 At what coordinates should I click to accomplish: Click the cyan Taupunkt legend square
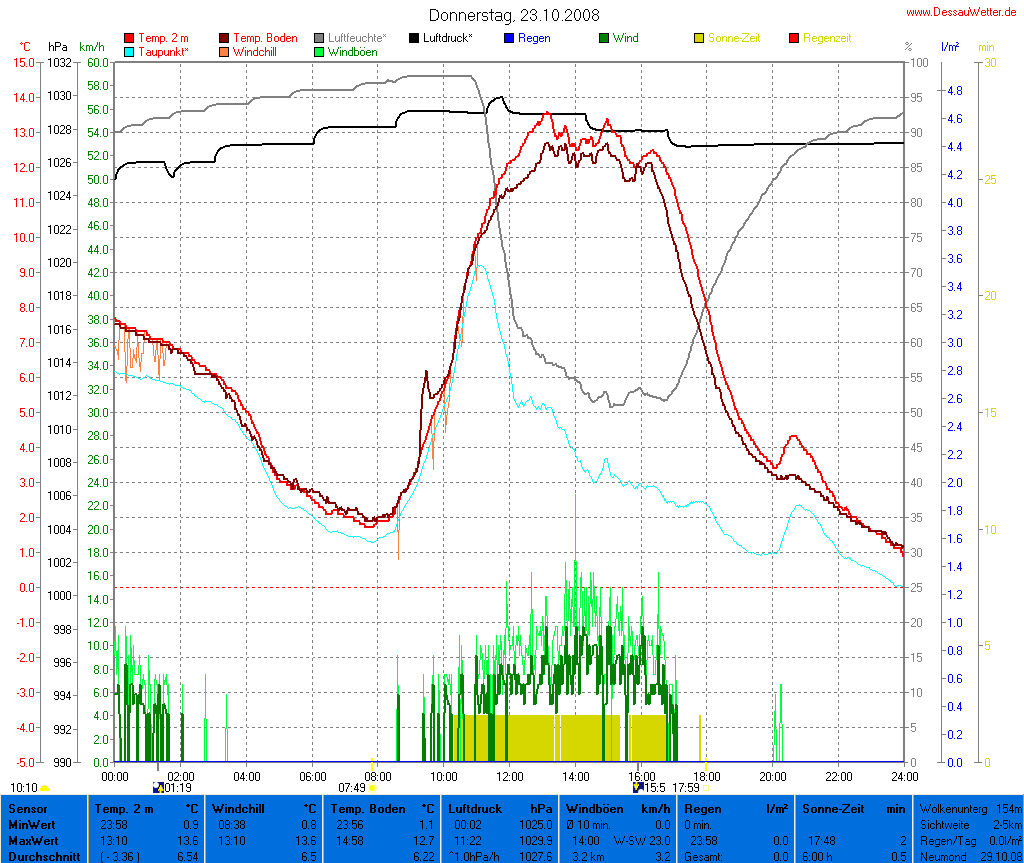(129, 51)
